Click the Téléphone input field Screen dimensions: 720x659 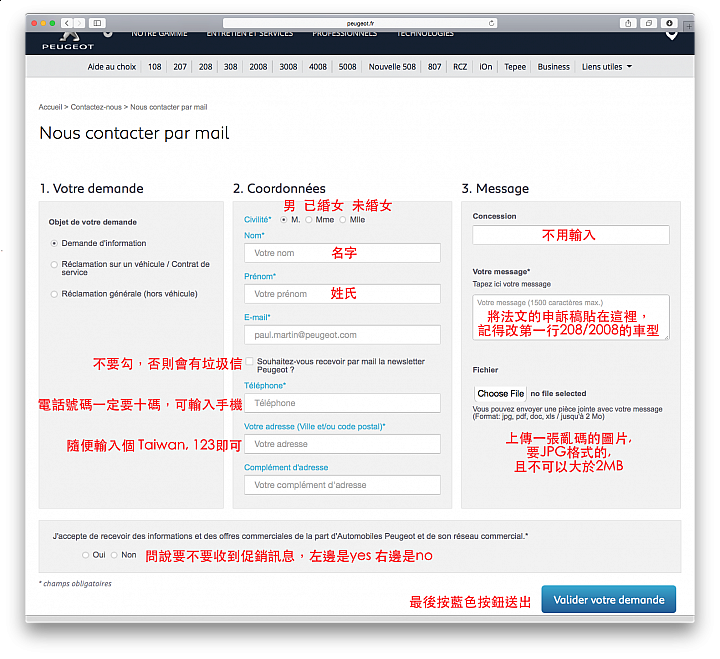[x=342, y=403]
